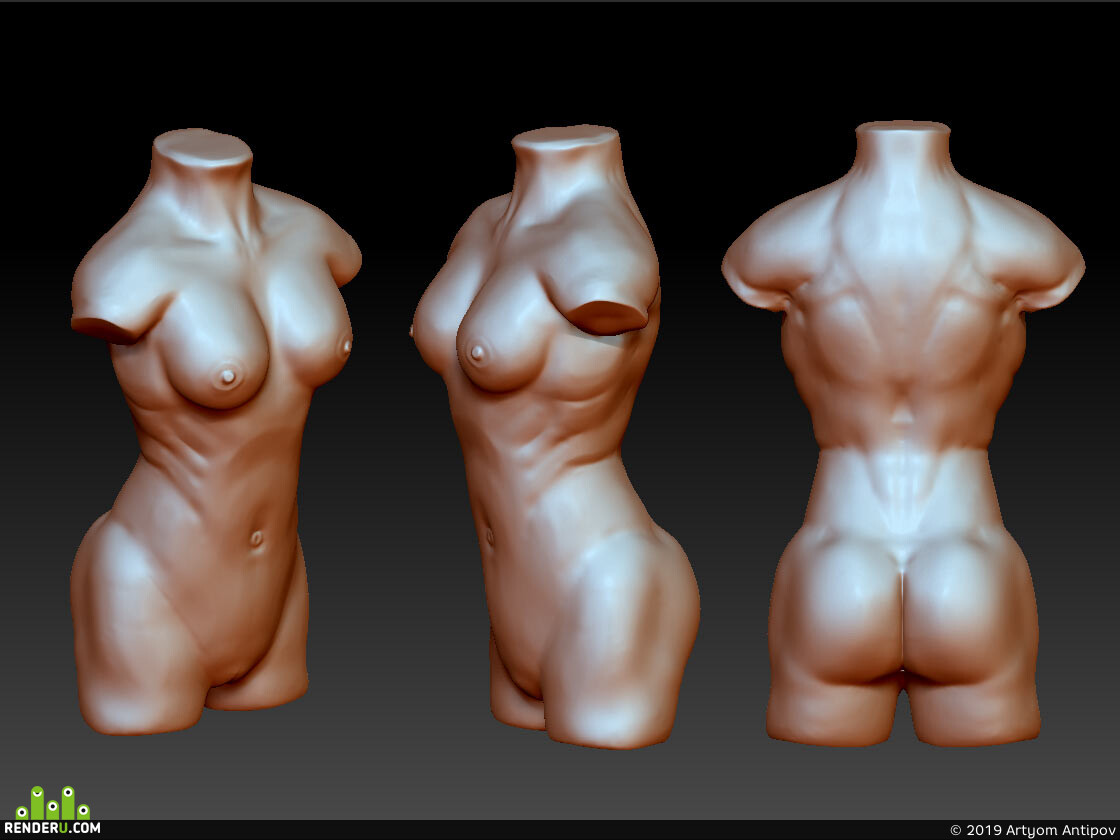
Task: Select the middle three-quarter-view torso sculpt
Action: pyautogui.click(x=556, y=436)
